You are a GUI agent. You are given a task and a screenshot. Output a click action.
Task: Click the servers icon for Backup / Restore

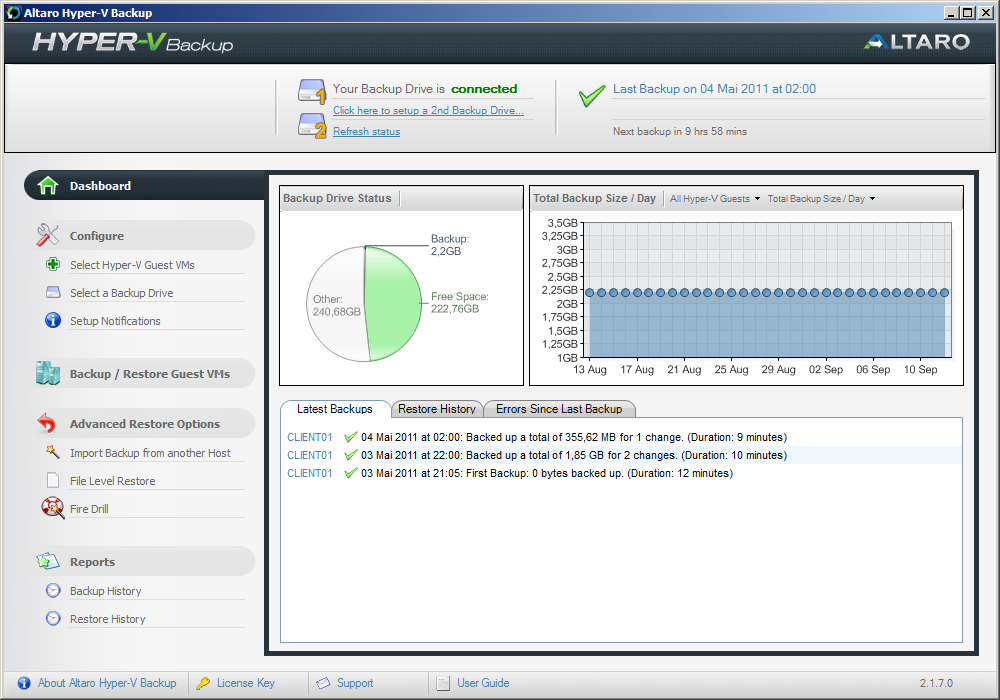[x=48, y=373]
